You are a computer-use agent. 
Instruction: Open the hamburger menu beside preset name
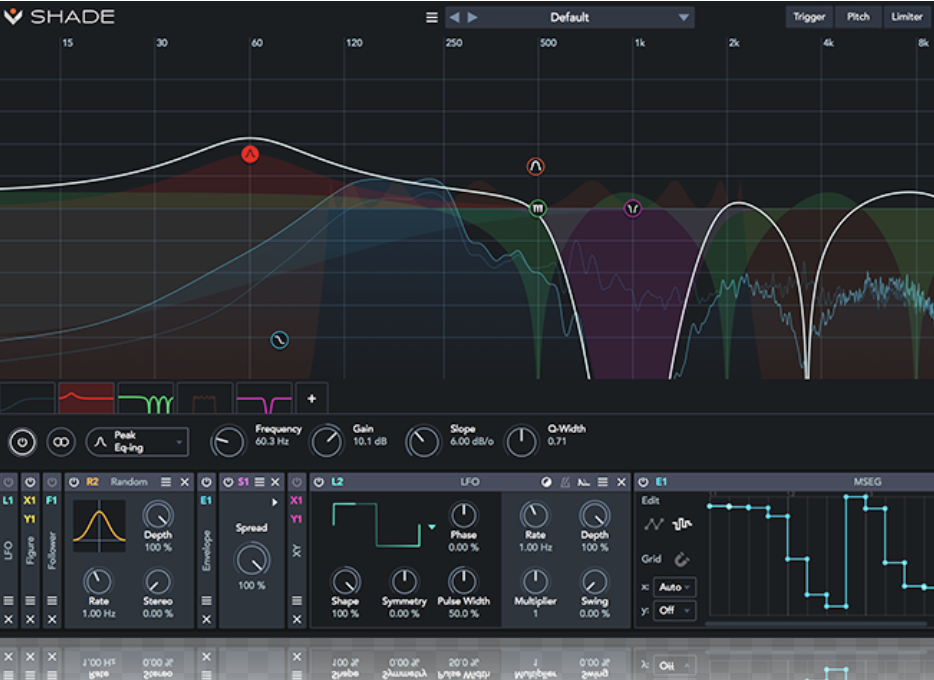point(432,17)
